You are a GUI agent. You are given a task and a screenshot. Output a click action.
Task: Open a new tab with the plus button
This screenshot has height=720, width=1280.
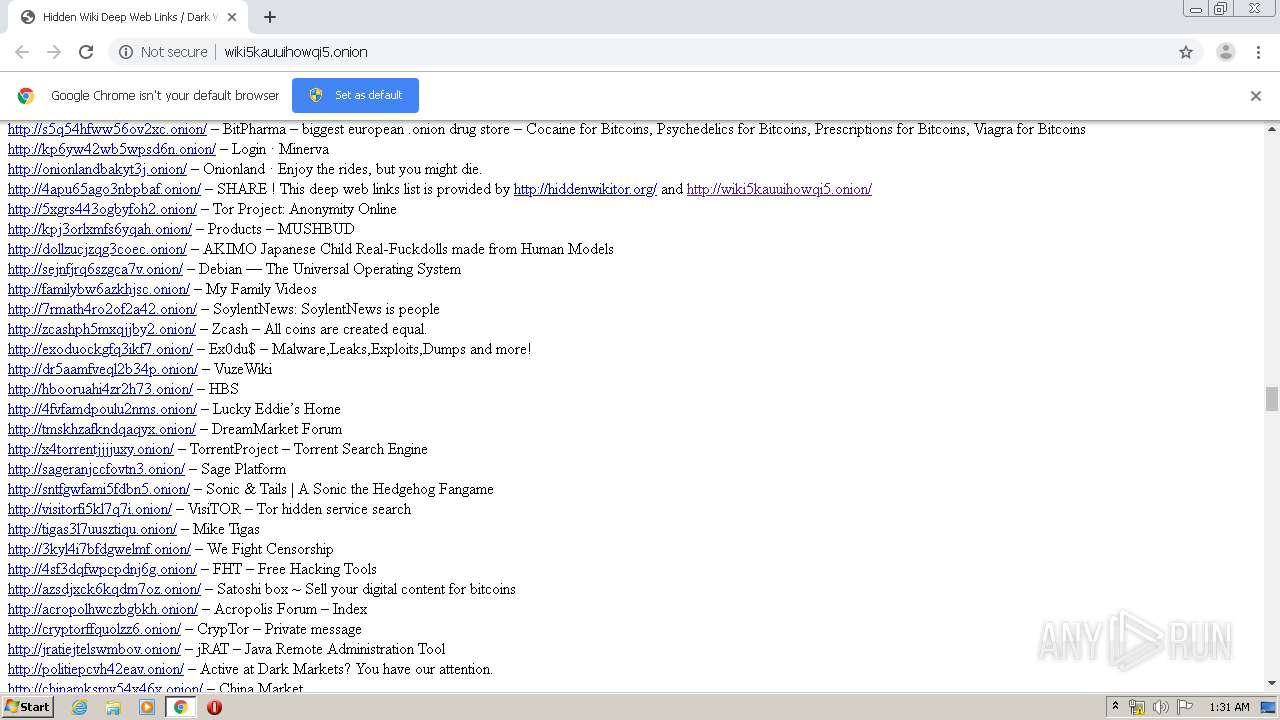pos(270,17)
